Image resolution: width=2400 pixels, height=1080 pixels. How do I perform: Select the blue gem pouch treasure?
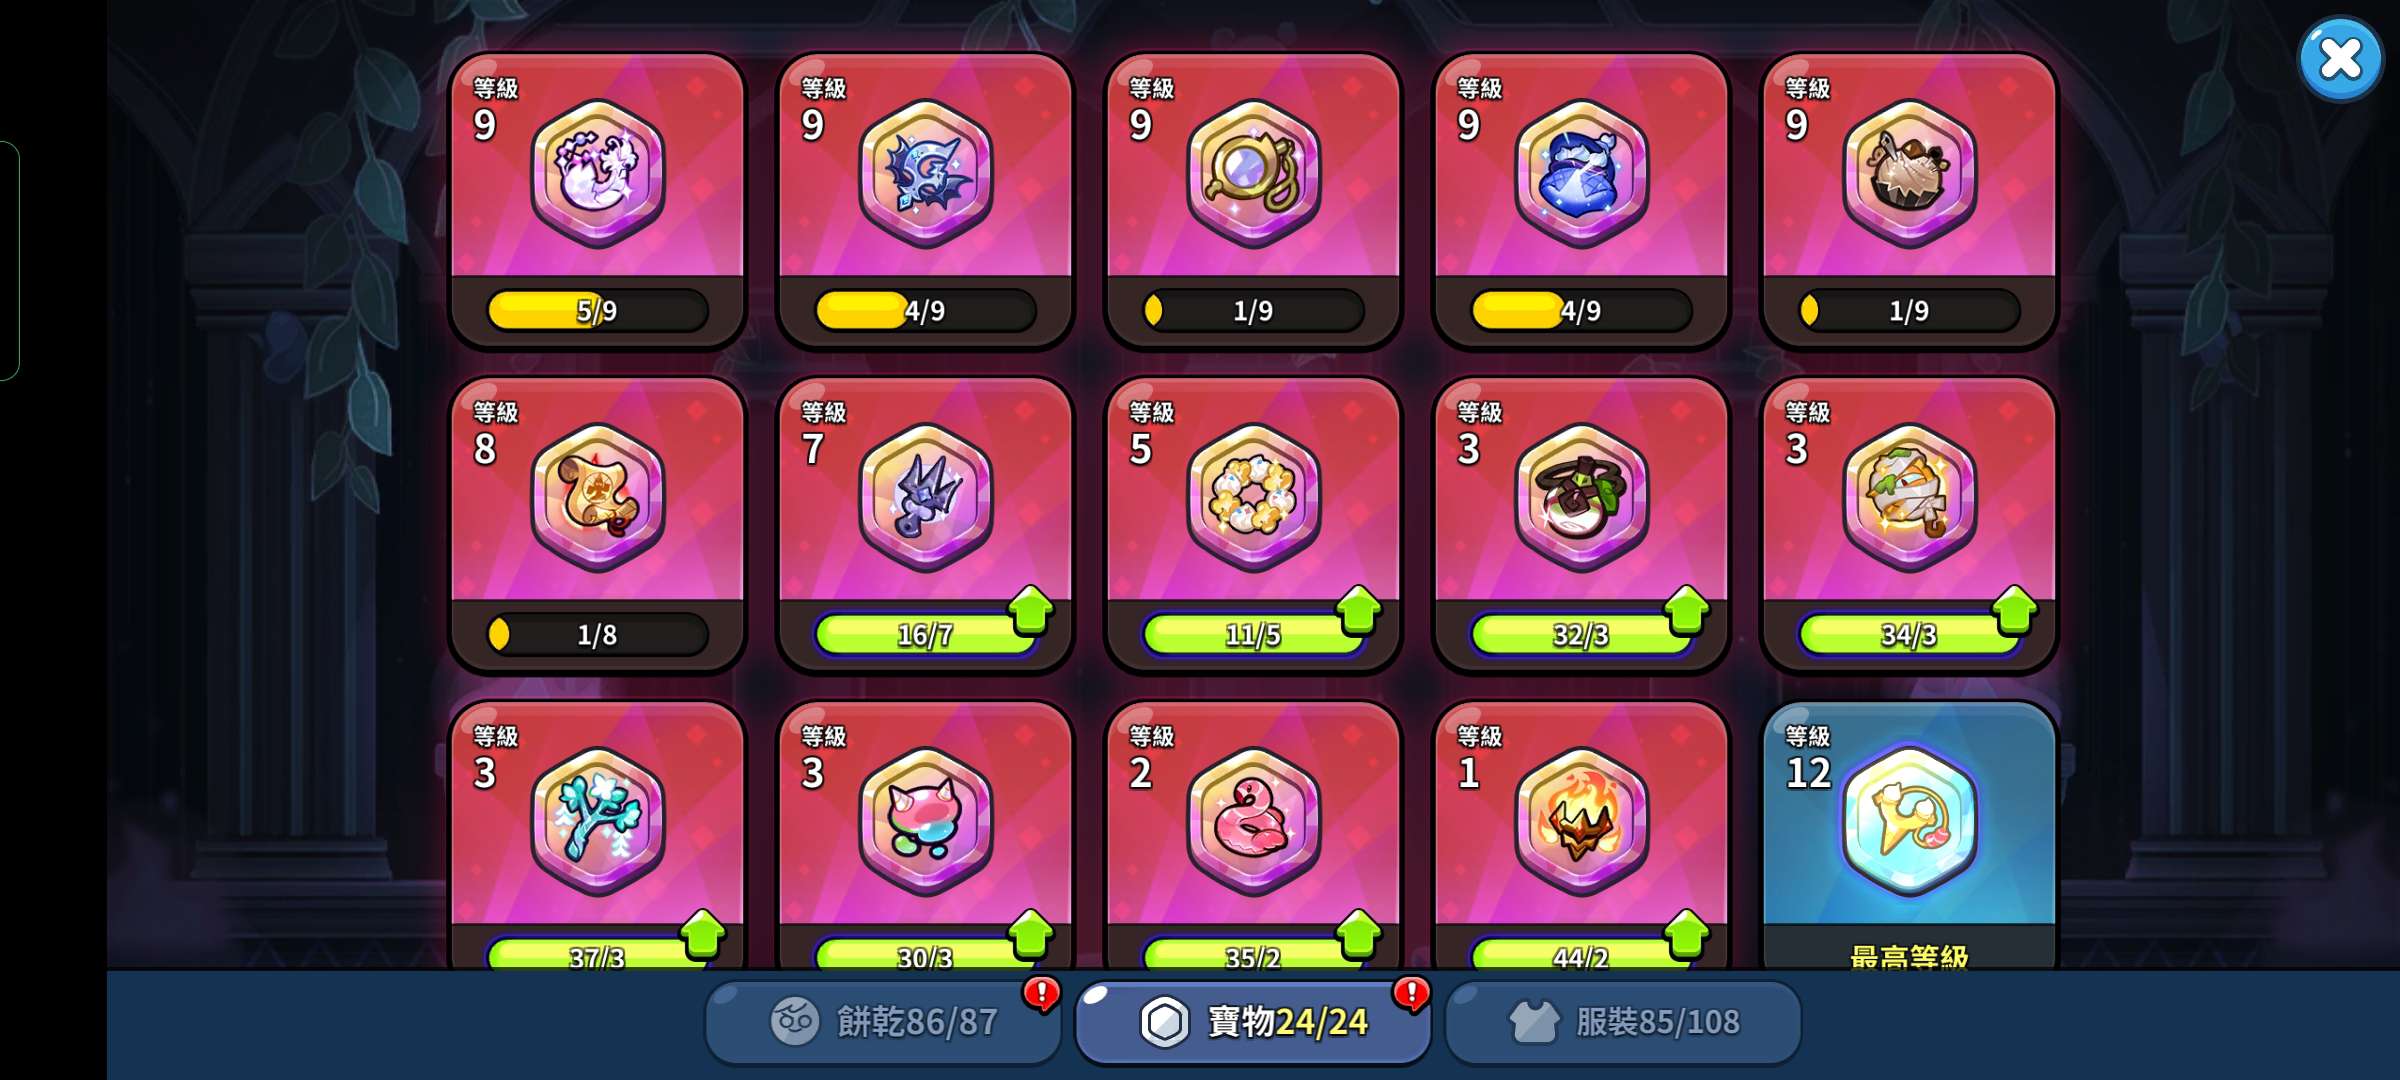1581,173
